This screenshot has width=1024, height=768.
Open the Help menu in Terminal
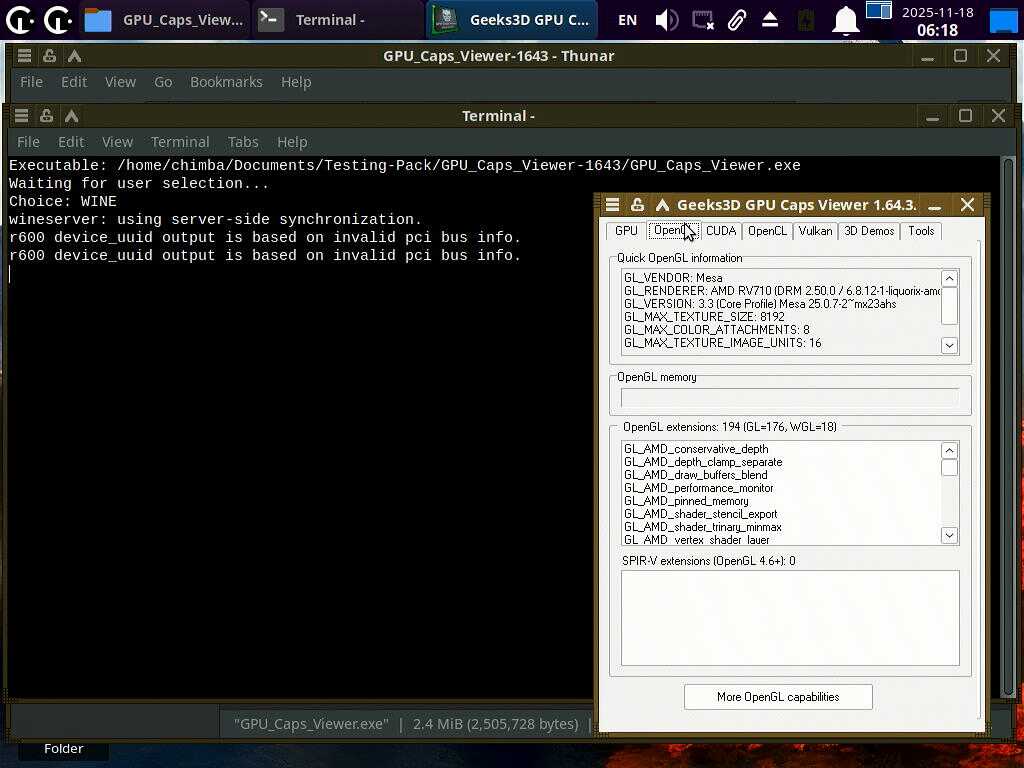click(x=292, y=142)
